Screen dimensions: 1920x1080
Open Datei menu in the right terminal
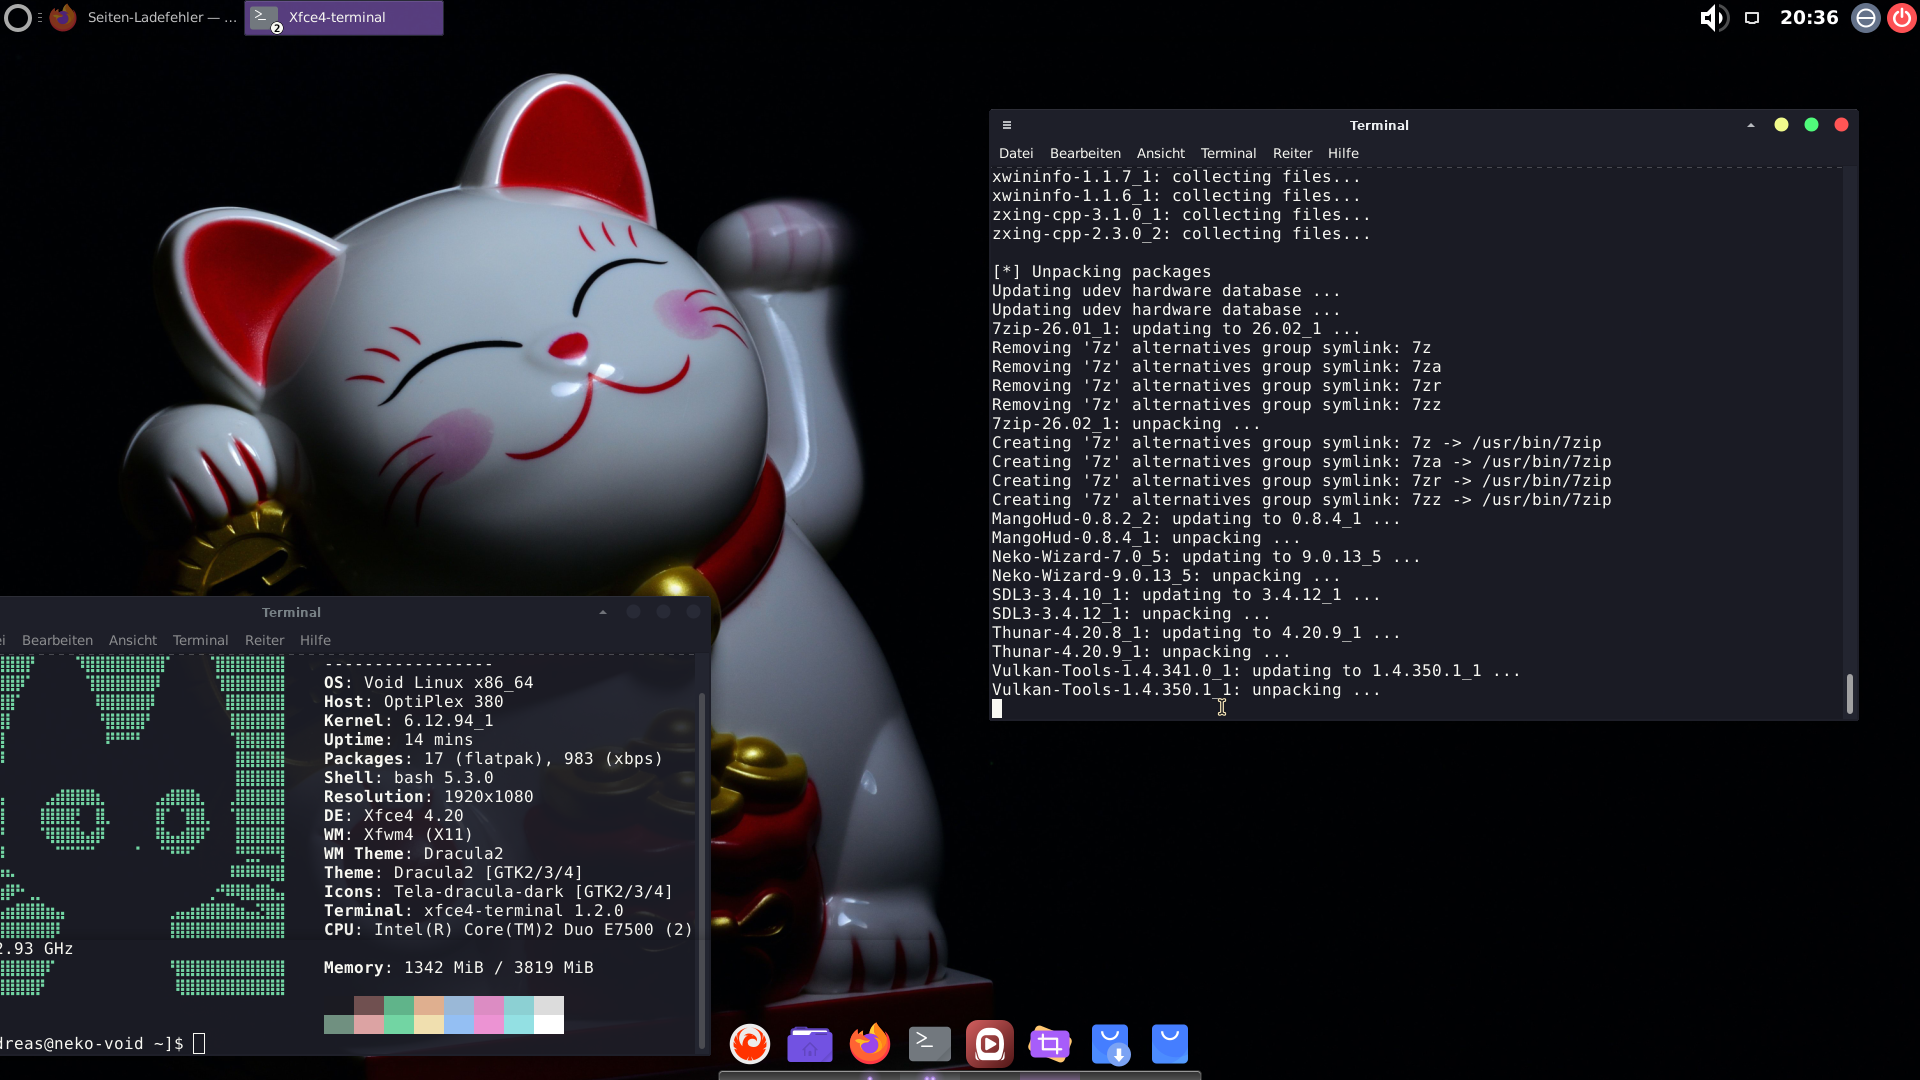pos(1016,153)
